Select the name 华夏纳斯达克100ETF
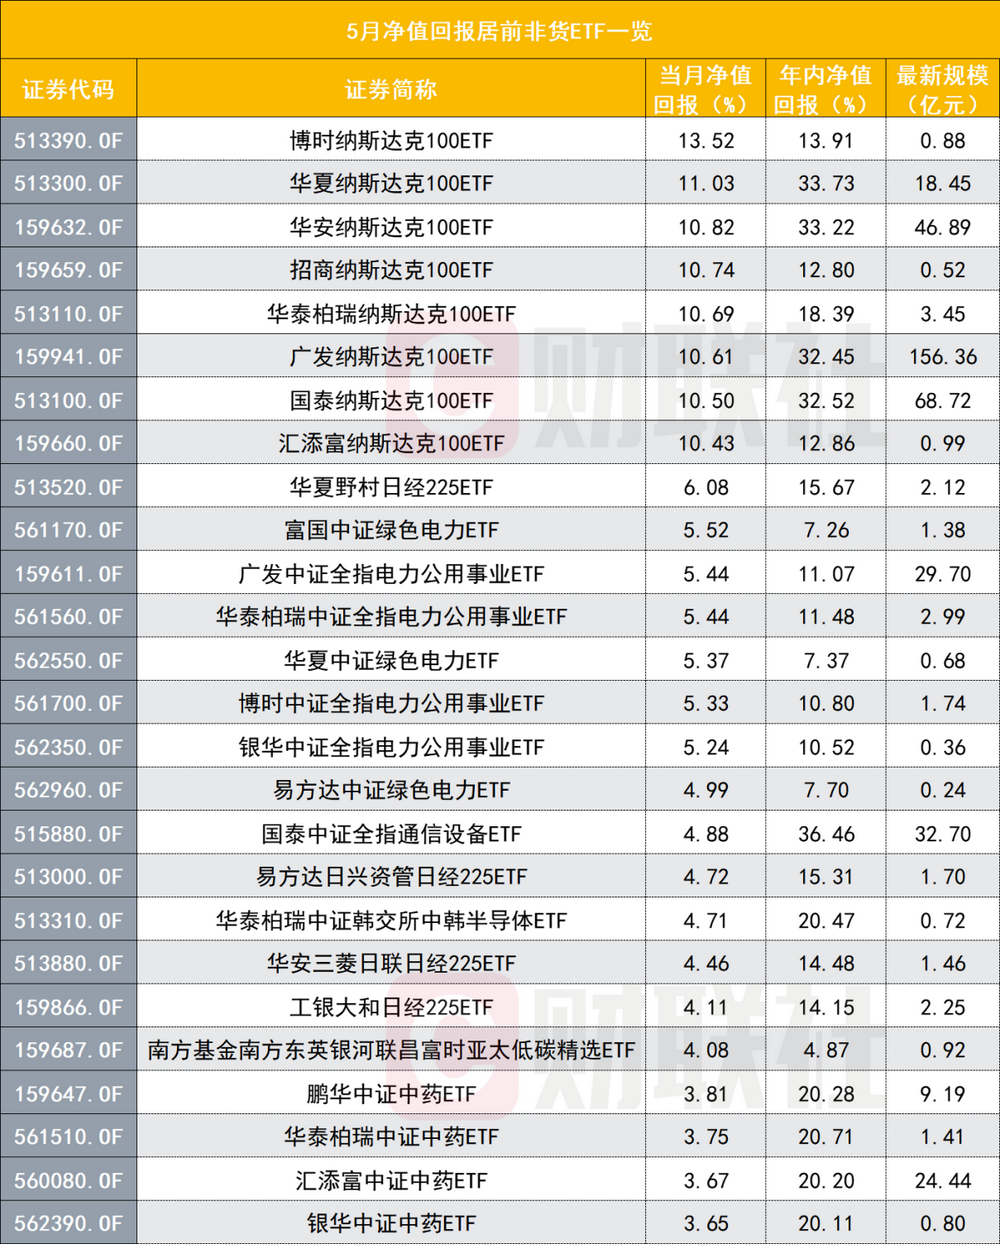The height and width of the screenshot is (1245, 1000). pos(391,184)
